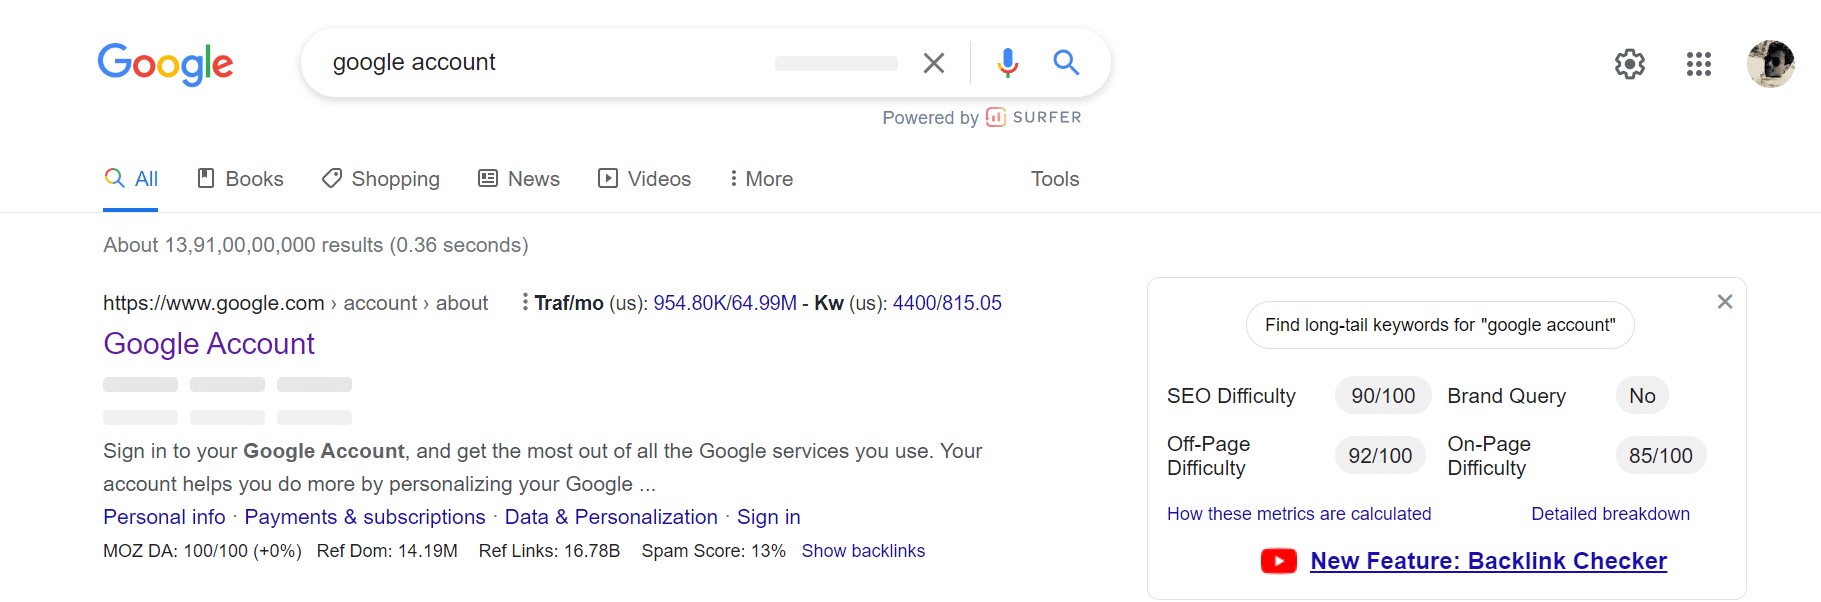Open quick settings via the gear icon
Screen dimensions: 1821x602
pos(1629,64)
